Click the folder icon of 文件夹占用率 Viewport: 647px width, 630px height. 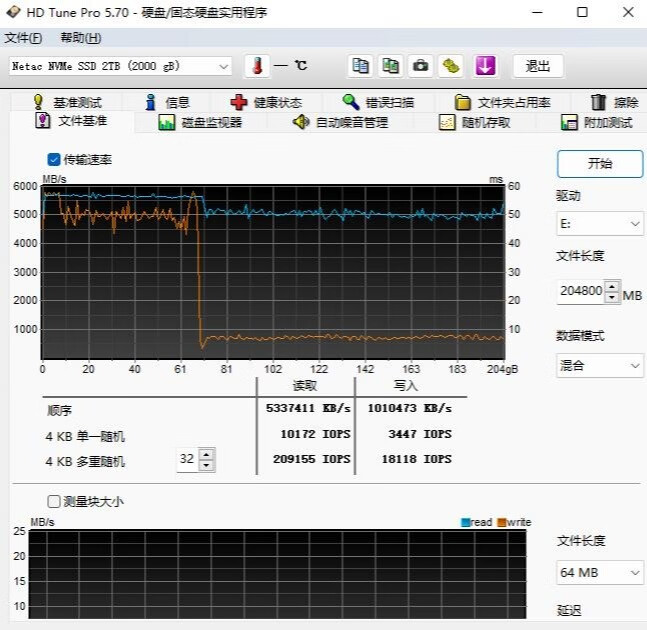[x=462, y=102]
